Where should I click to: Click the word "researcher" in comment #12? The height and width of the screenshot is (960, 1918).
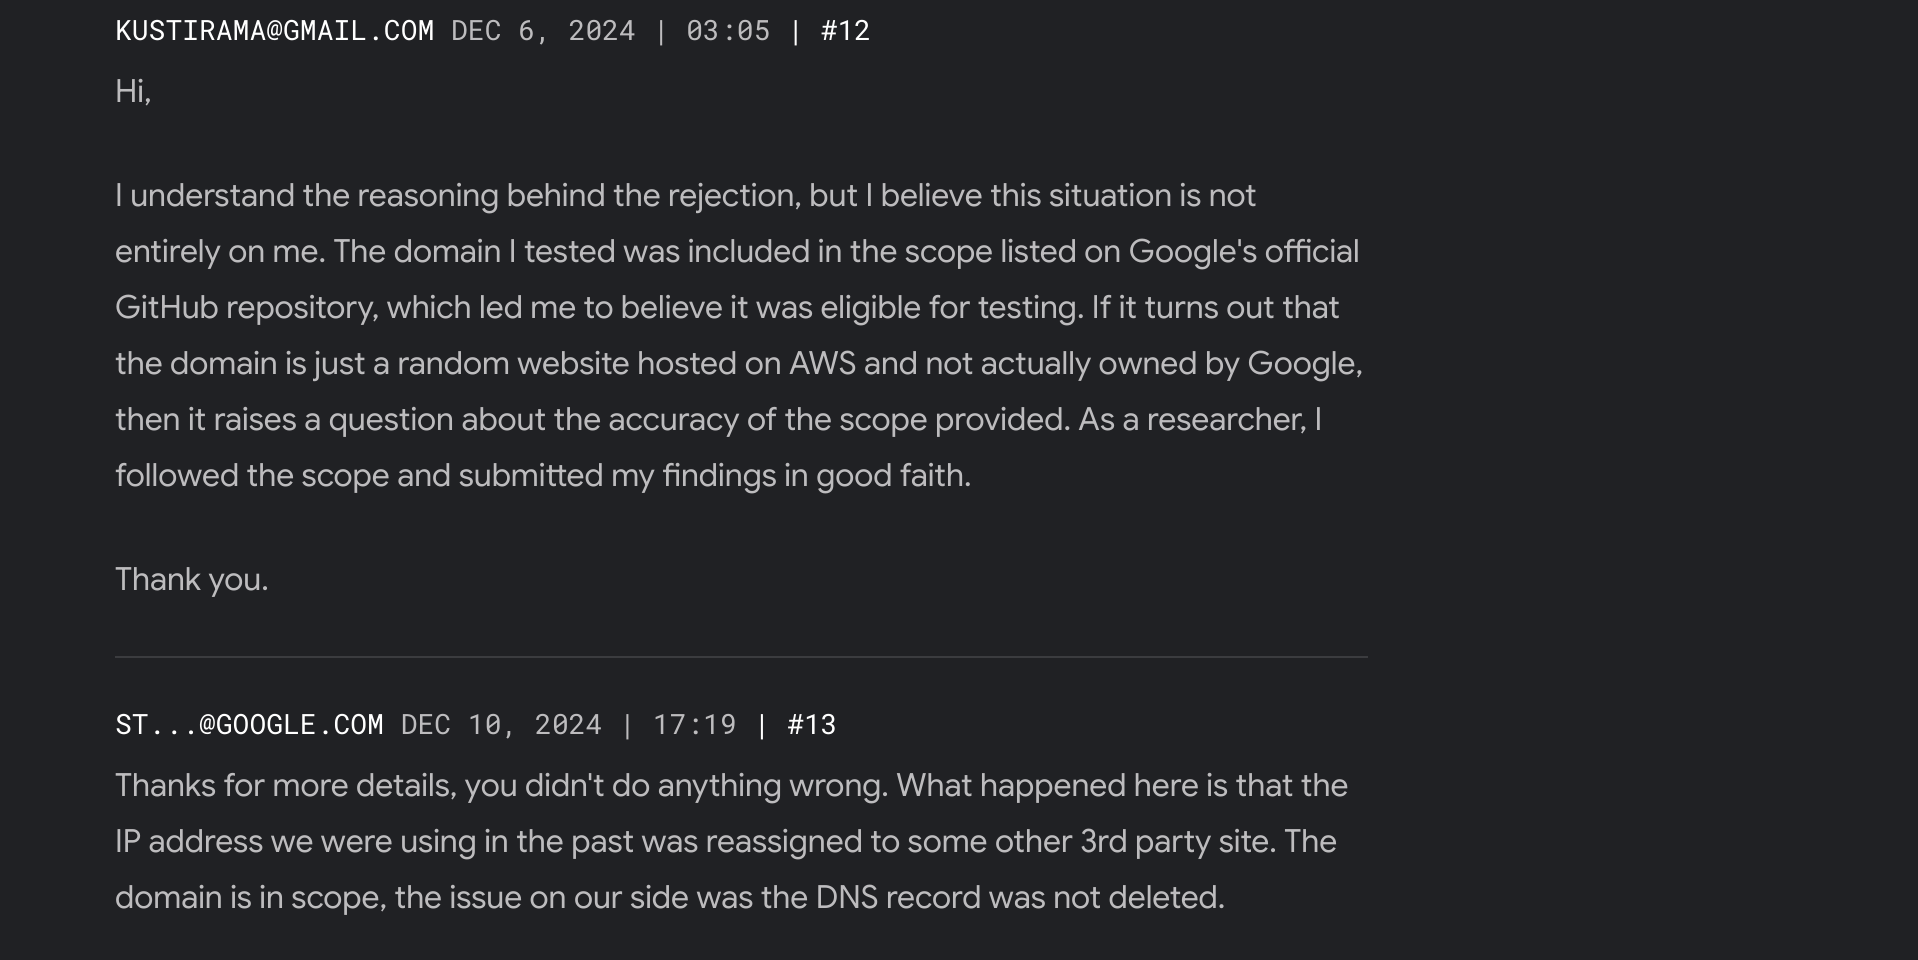(1225, 420)
